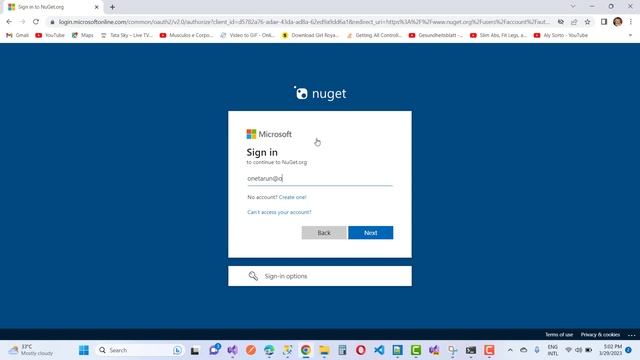The height and width of the screenshot is (360, 640).
Task: Open the browser side panel icon
Action: [604, 22]
